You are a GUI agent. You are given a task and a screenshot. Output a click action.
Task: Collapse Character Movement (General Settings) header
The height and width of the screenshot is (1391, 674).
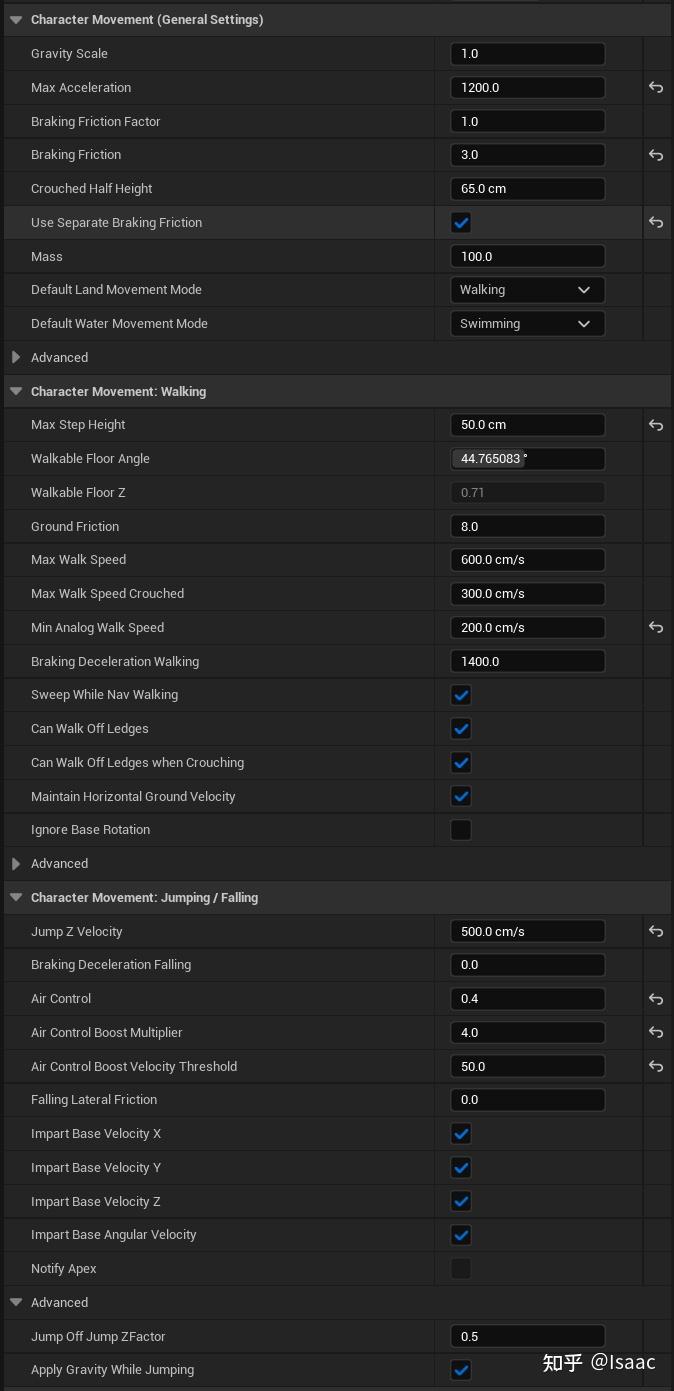click(x=16, y=20)
